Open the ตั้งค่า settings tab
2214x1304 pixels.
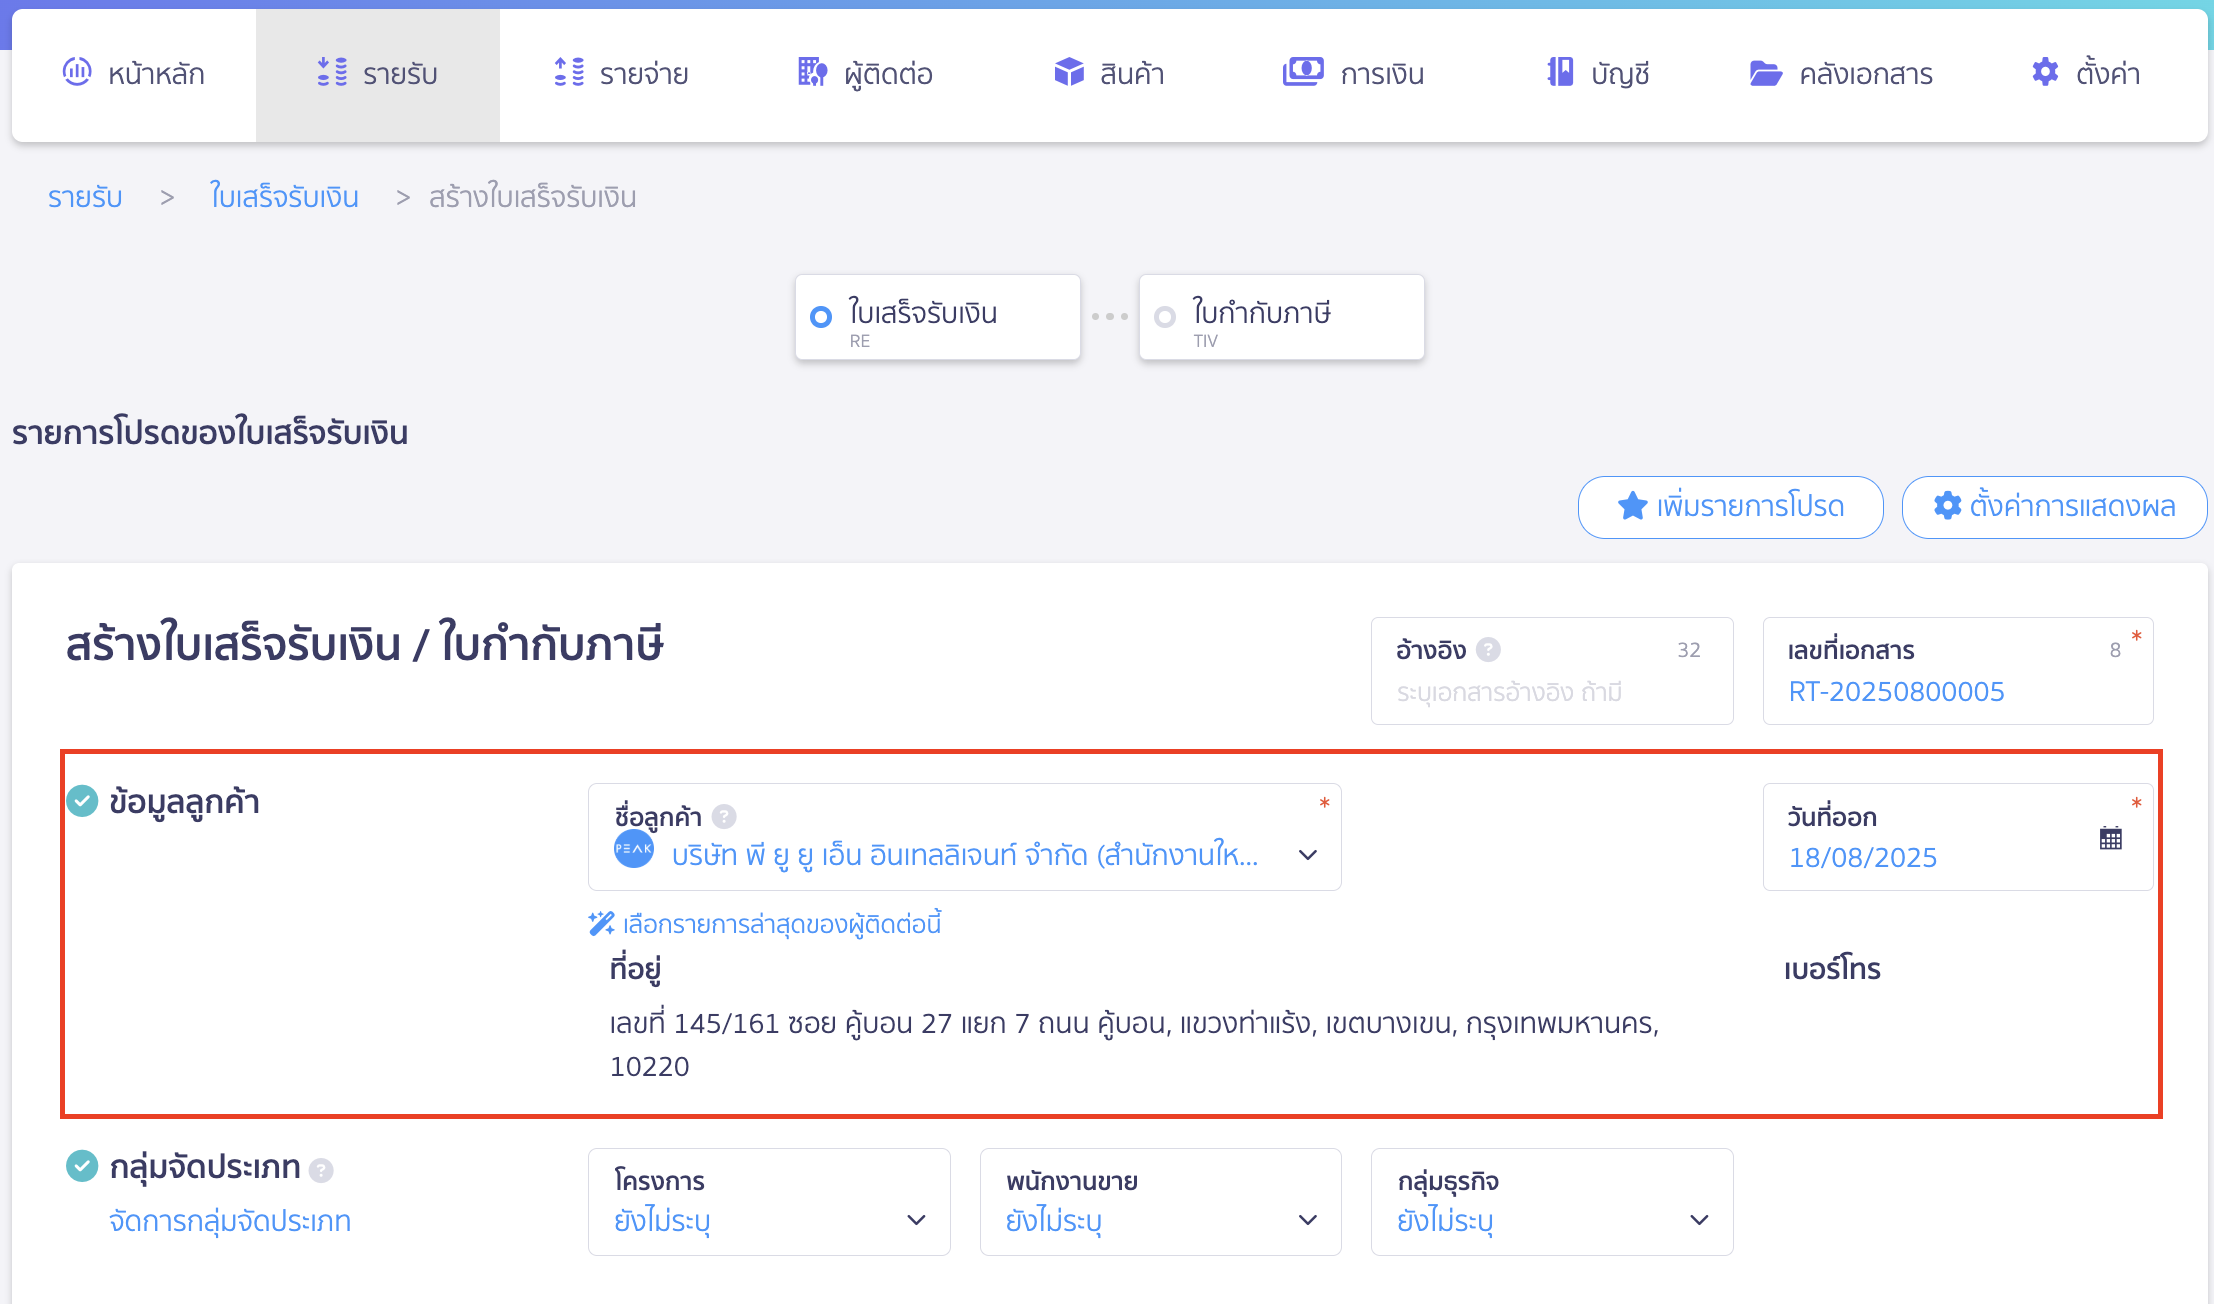2085,73
